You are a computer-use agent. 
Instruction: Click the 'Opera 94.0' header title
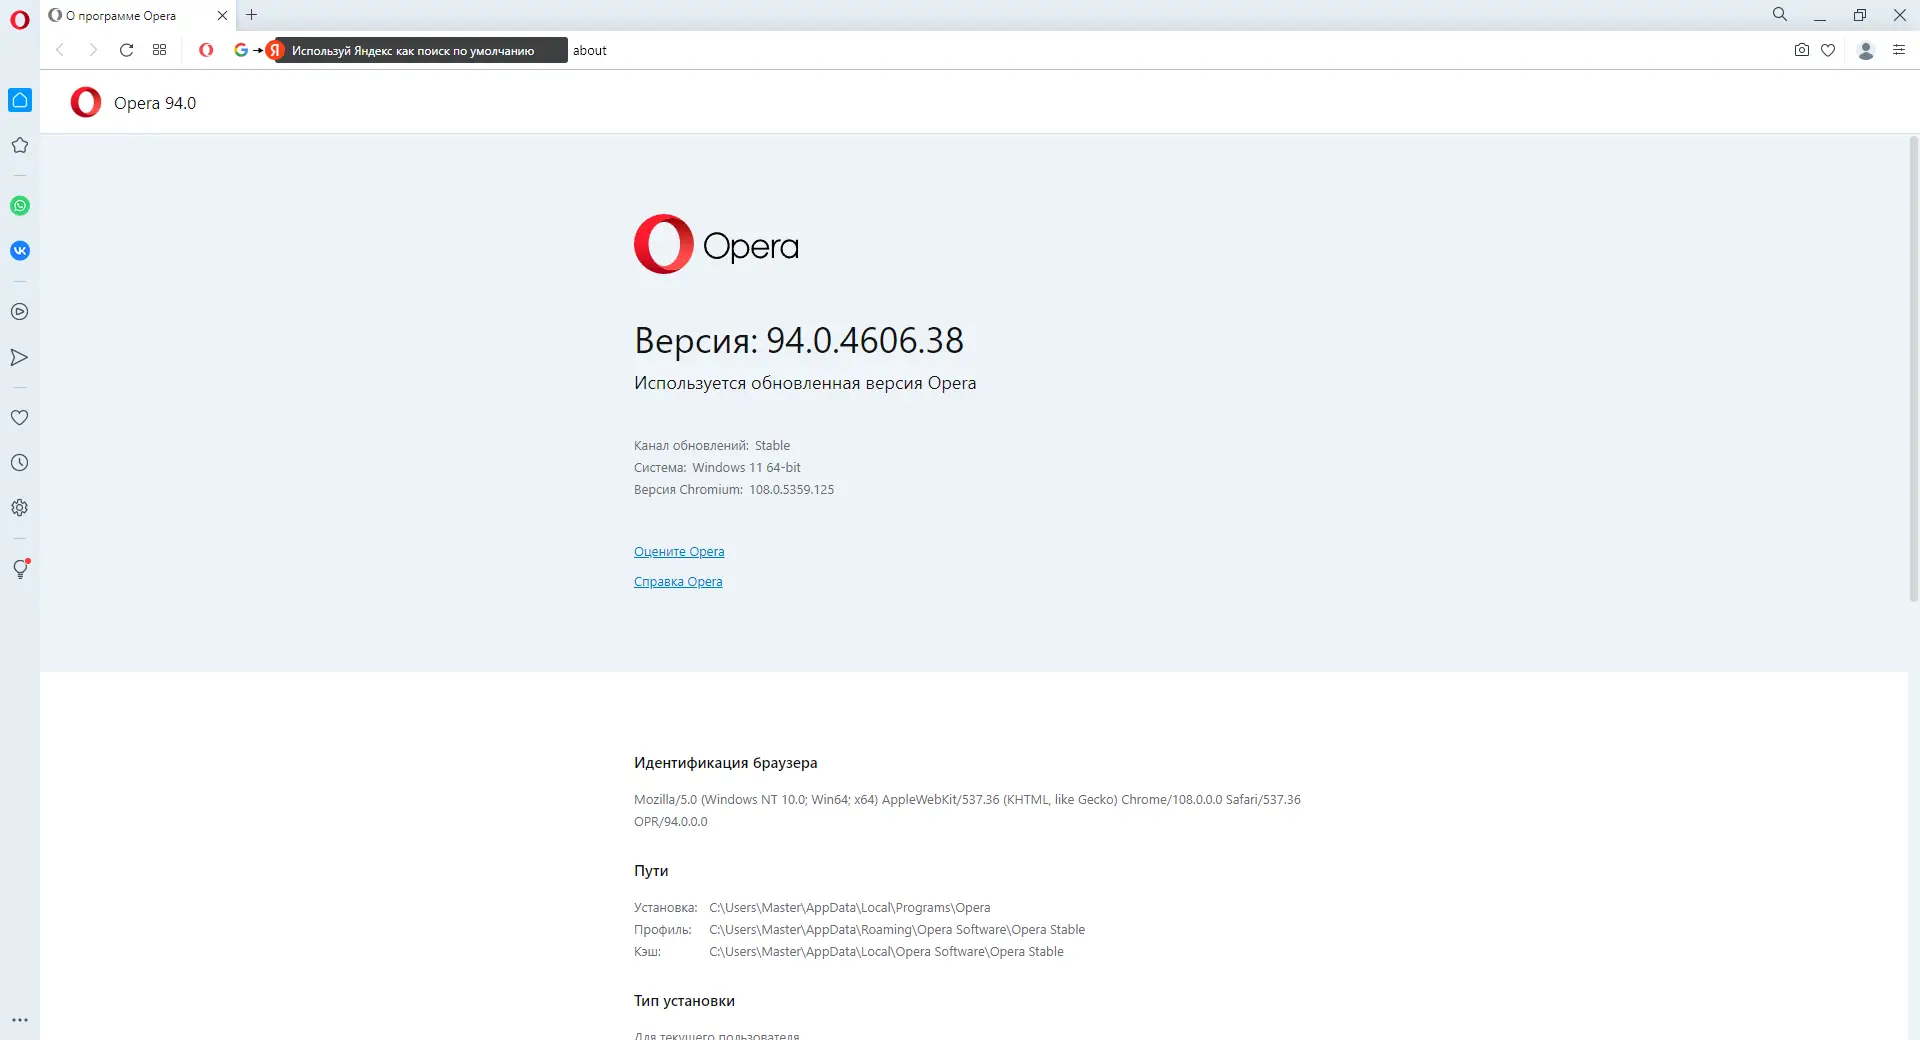click(x=155, y=103)
